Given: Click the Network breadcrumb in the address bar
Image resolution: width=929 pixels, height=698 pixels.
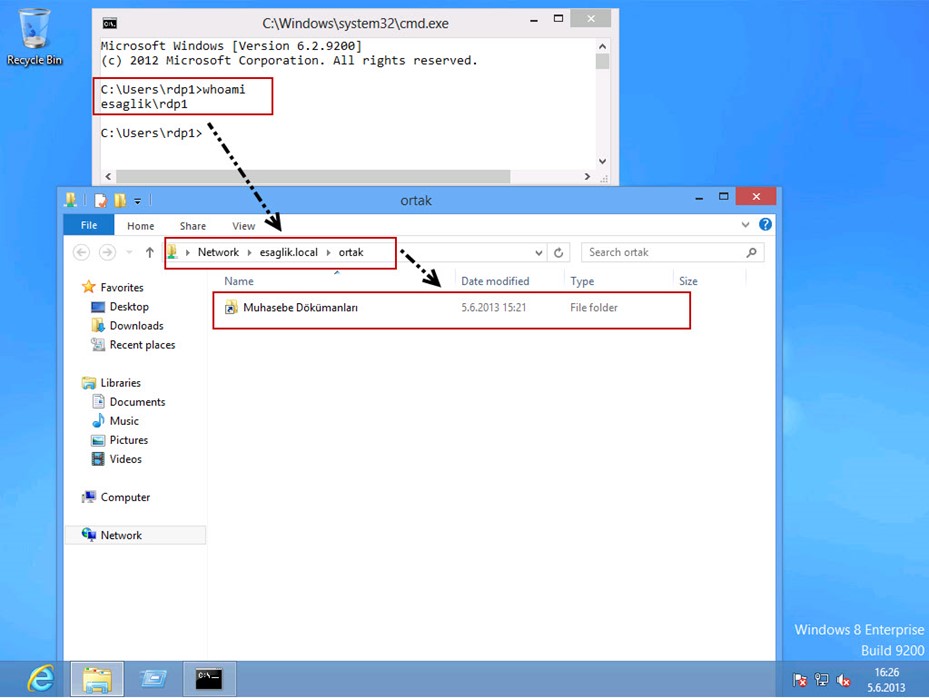Looking at the screenshot, I should 218,252.
